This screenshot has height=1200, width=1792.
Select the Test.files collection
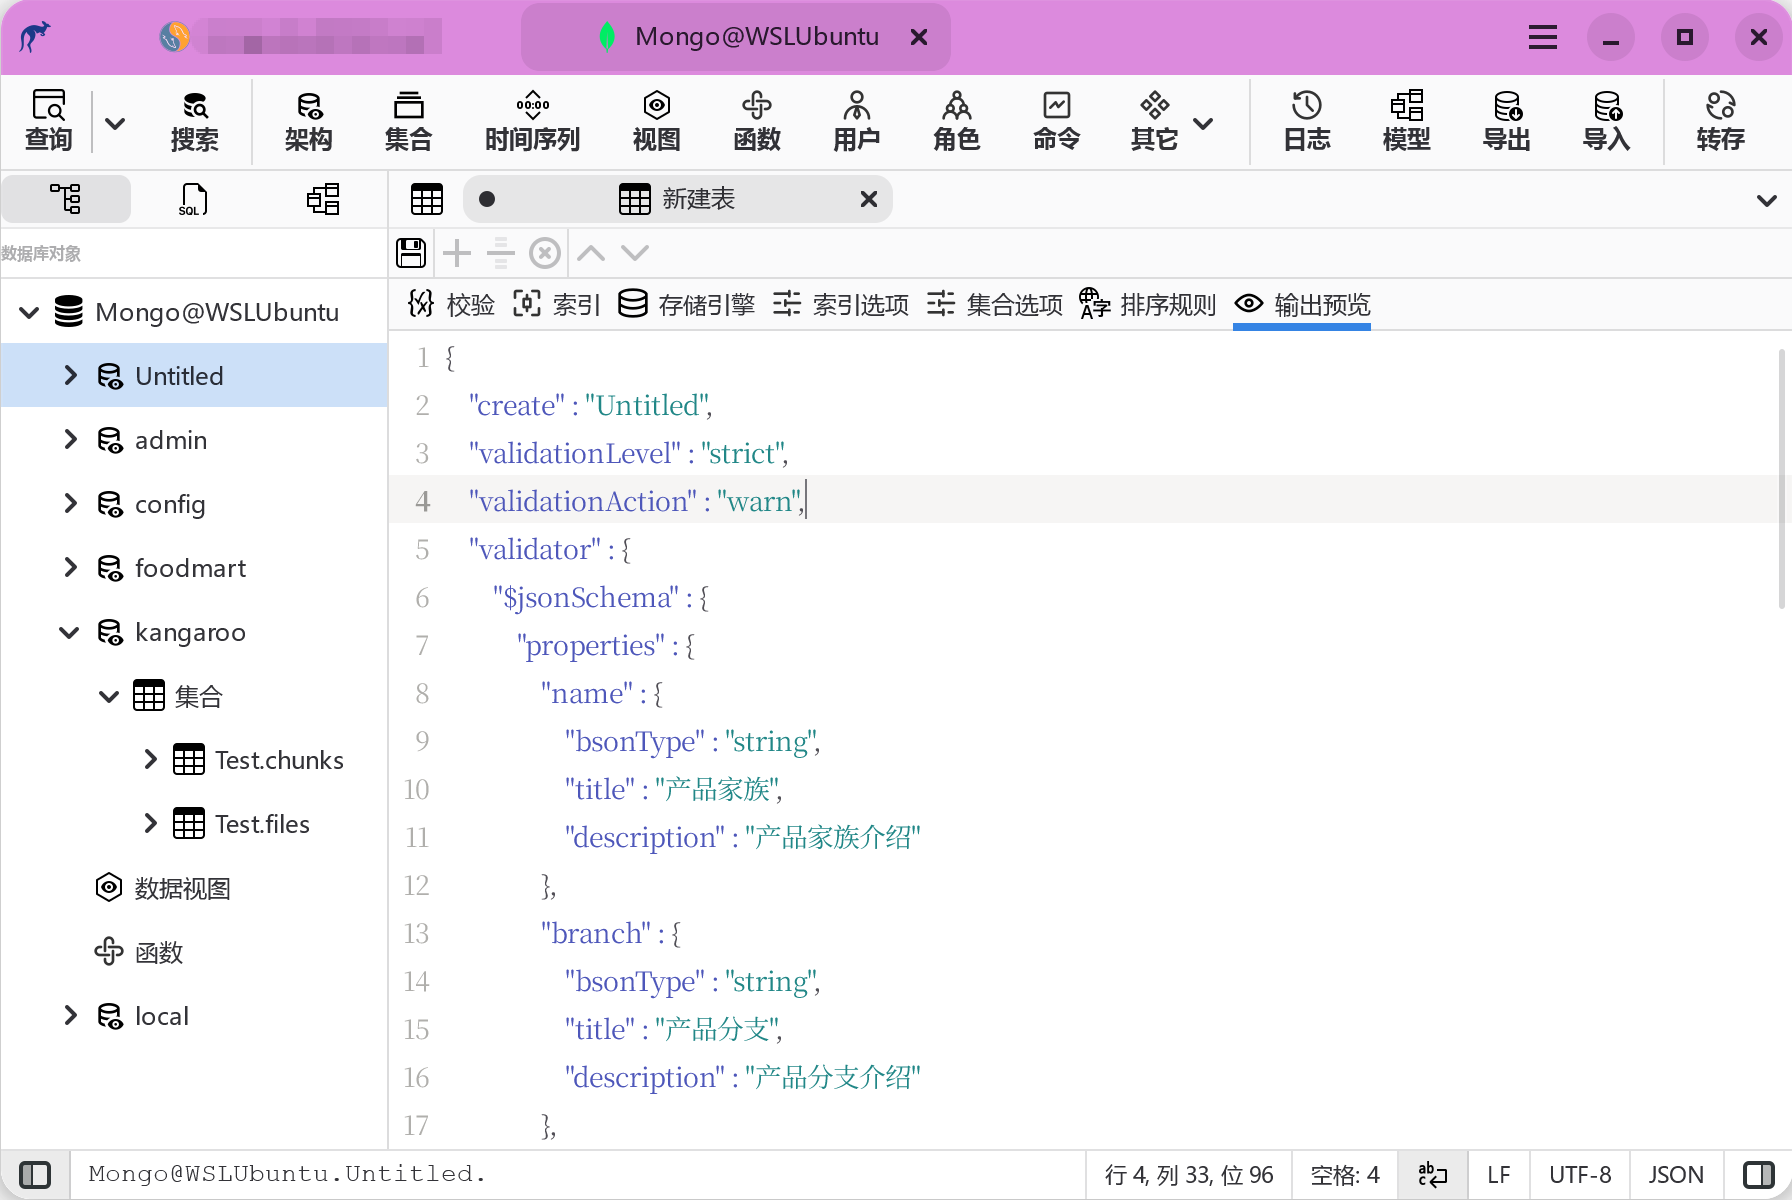click(x=262, y=823)
